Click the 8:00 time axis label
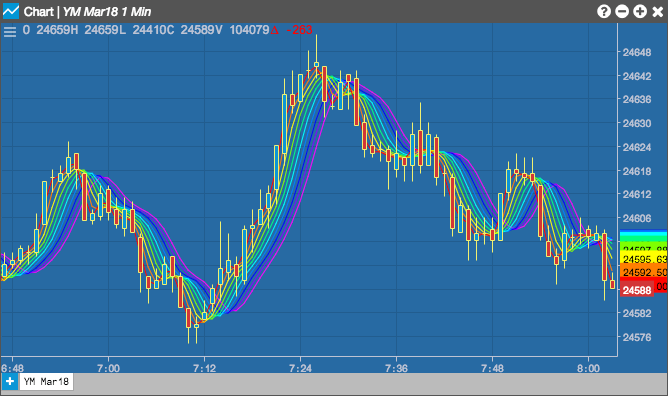 588,368
